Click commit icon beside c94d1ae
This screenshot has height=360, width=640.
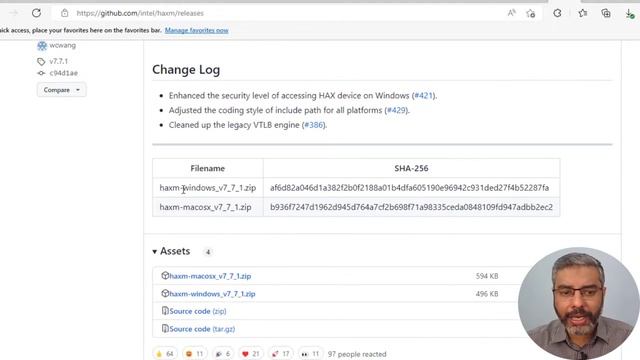(41, 73)
